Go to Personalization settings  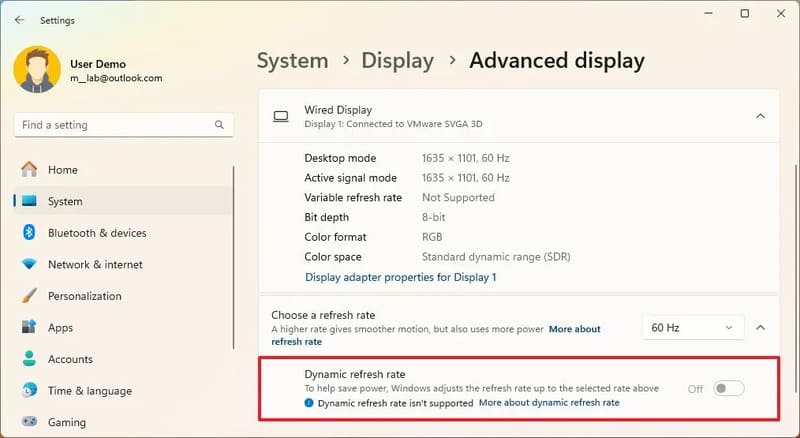[x=122, y=296]
